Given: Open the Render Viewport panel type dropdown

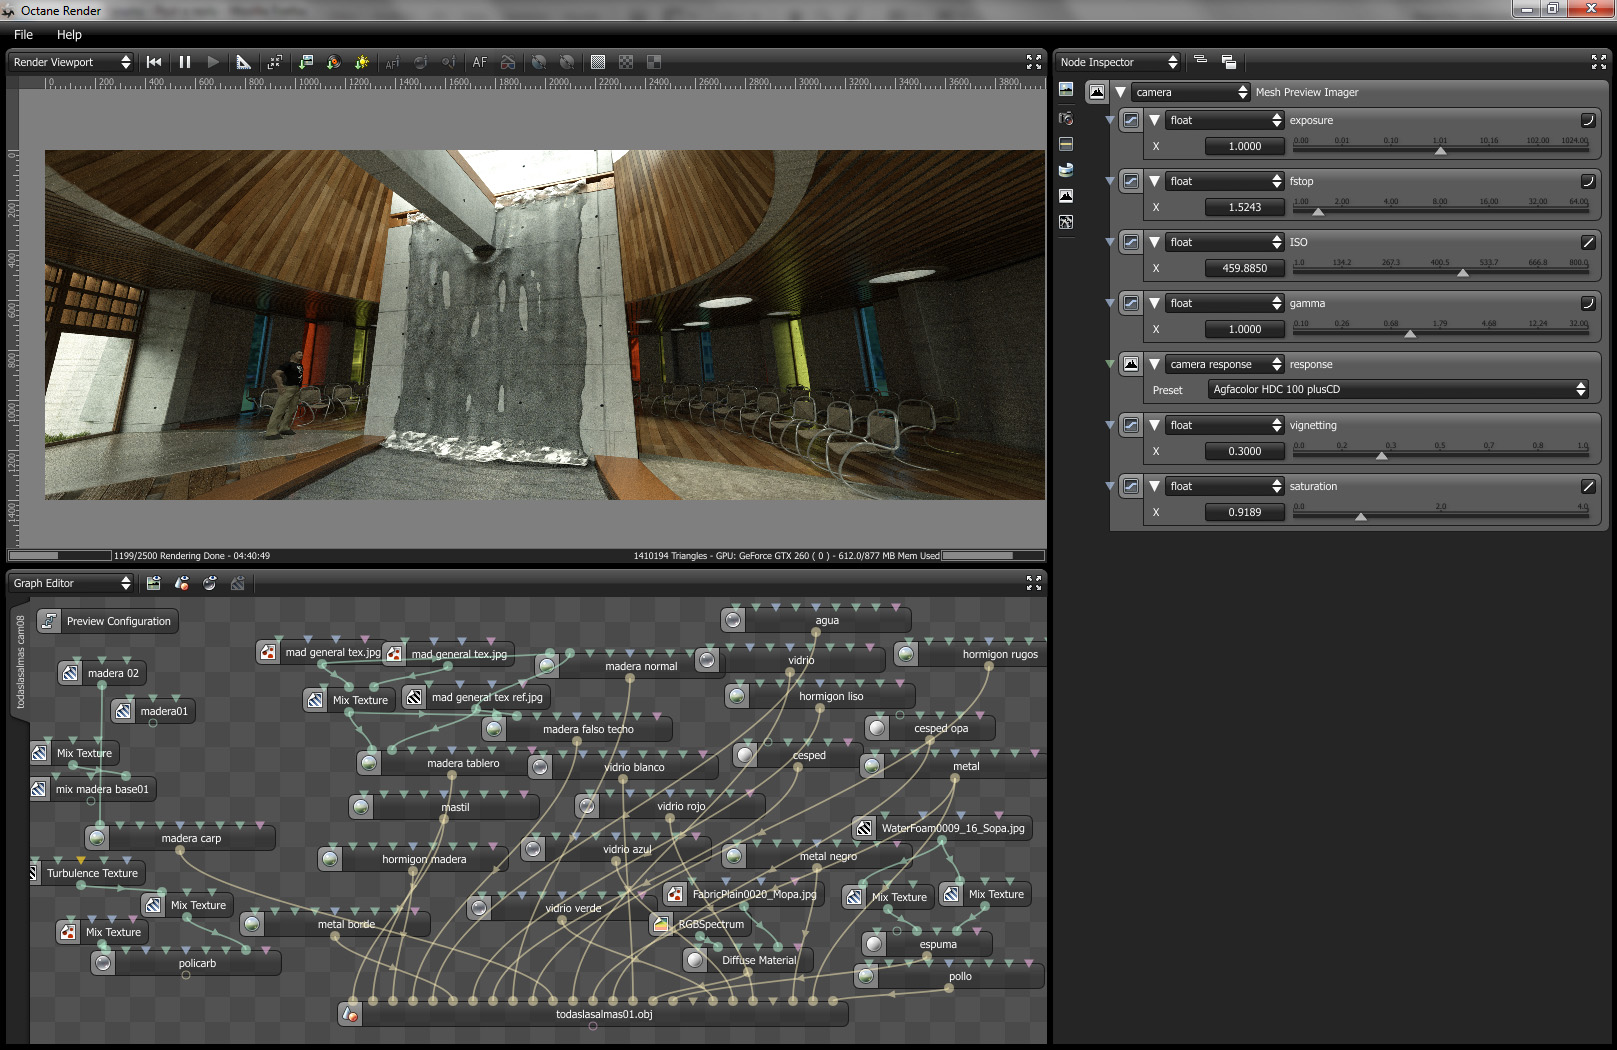Looking at the screenshot, I should [71, 62].
